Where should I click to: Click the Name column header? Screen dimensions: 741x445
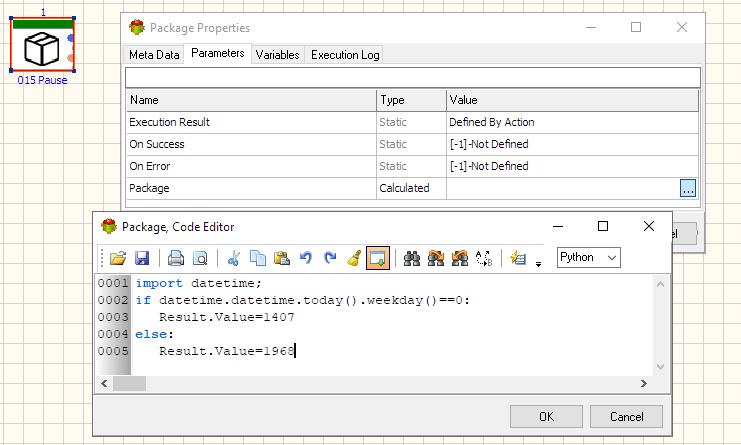point(251,100)
